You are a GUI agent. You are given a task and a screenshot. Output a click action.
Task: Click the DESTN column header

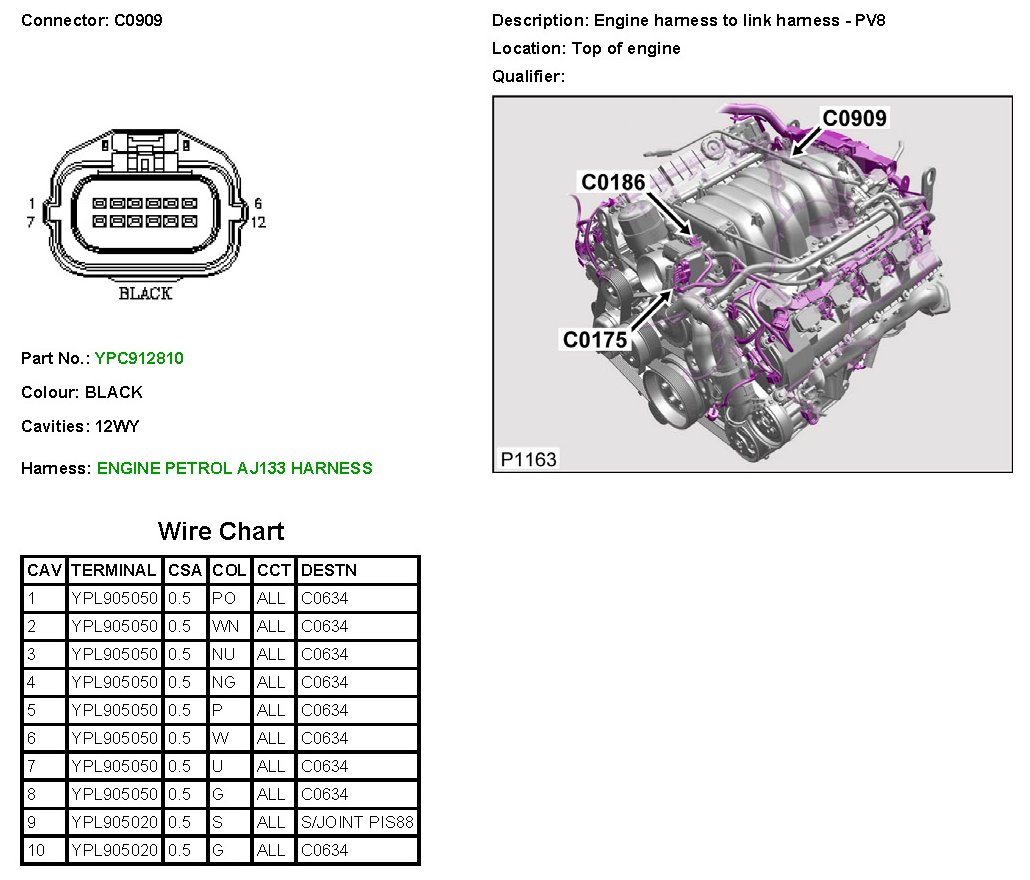(x=358, y=571)
